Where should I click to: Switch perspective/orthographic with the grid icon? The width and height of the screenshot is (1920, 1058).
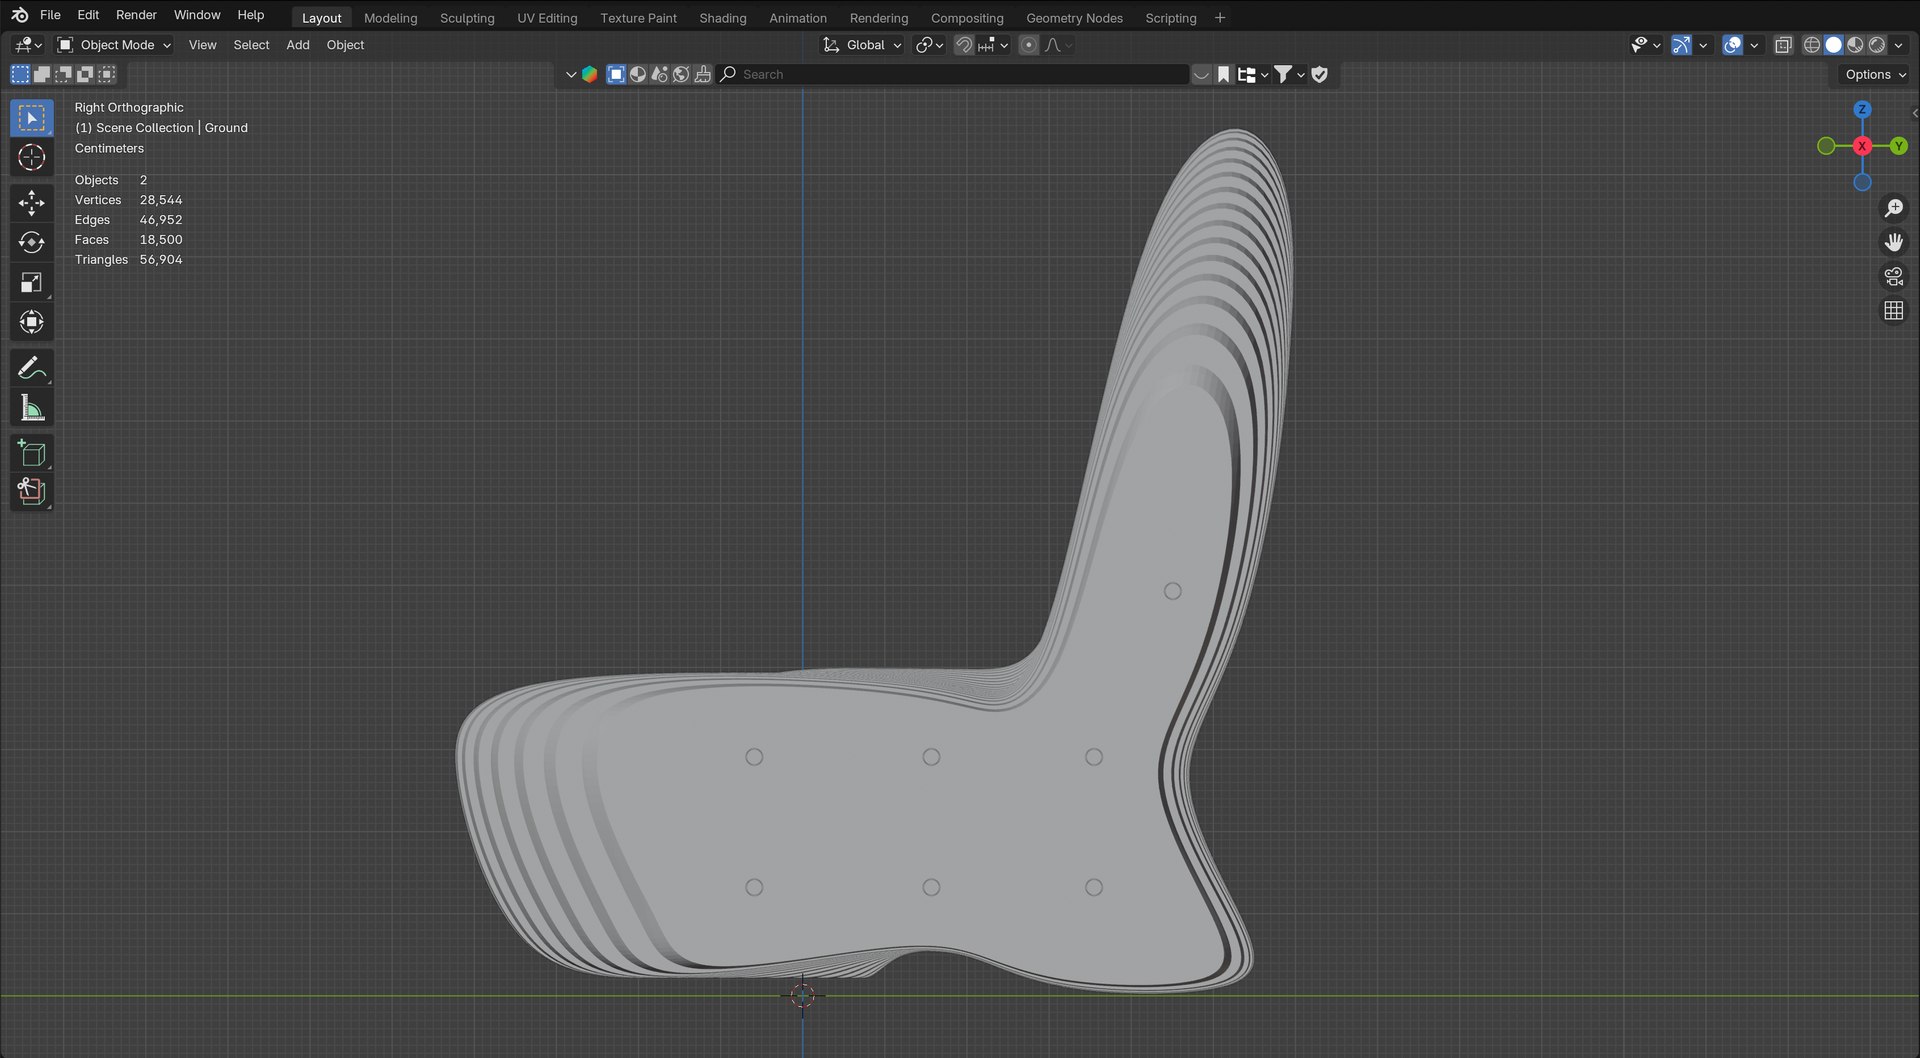coord(1894,311)
